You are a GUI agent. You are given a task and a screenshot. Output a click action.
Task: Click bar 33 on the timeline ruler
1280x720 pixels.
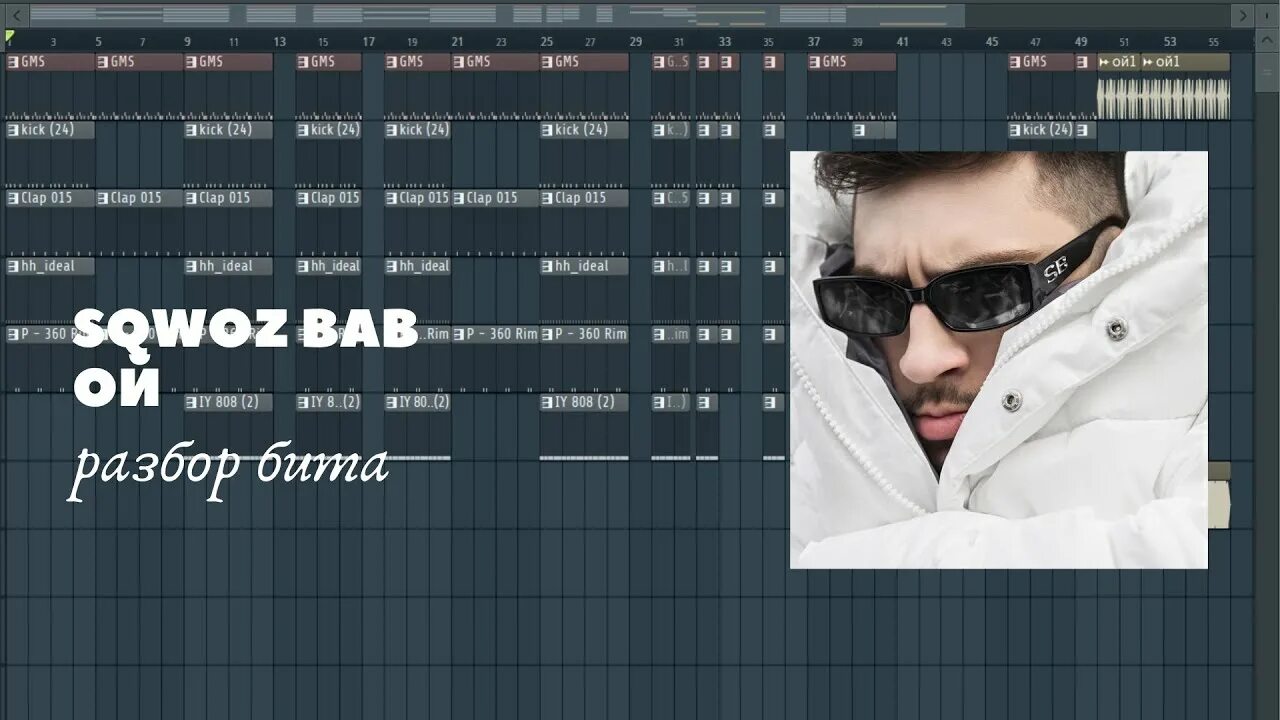click(x=725, y=41)
